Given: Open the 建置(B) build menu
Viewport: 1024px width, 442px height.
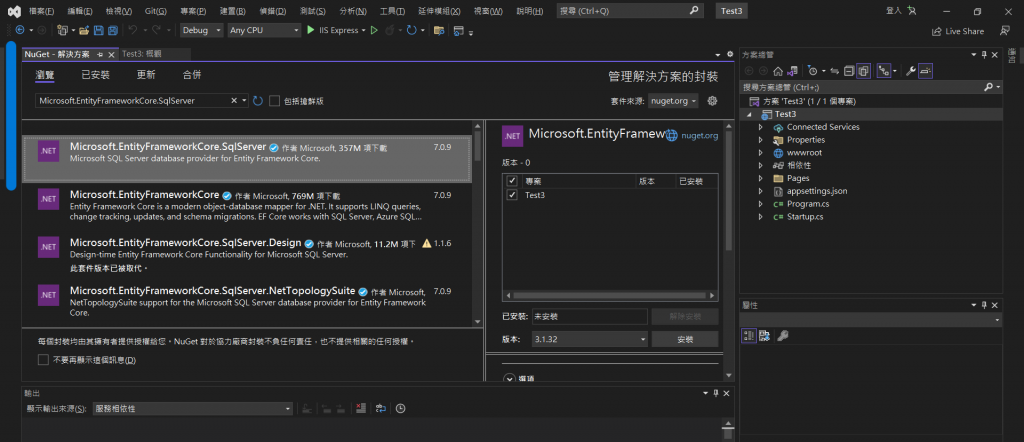Looking at the screenshot, I should click(233, 12).
